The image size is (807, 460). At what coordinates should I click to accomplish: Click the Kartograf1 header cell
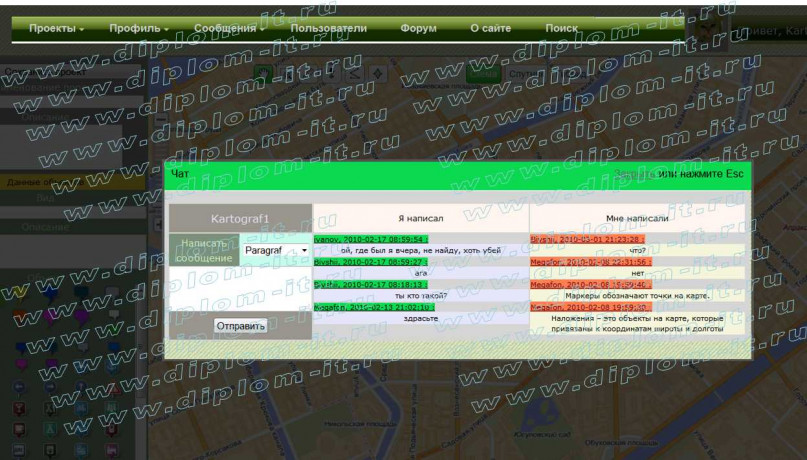pyautogui.click(x=240, y=218)
